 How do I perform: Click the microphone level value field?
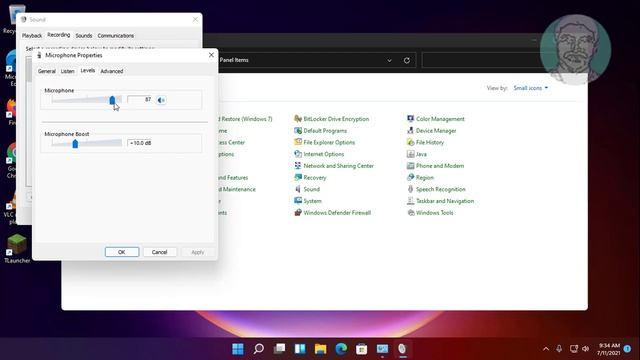click(140, 100)
